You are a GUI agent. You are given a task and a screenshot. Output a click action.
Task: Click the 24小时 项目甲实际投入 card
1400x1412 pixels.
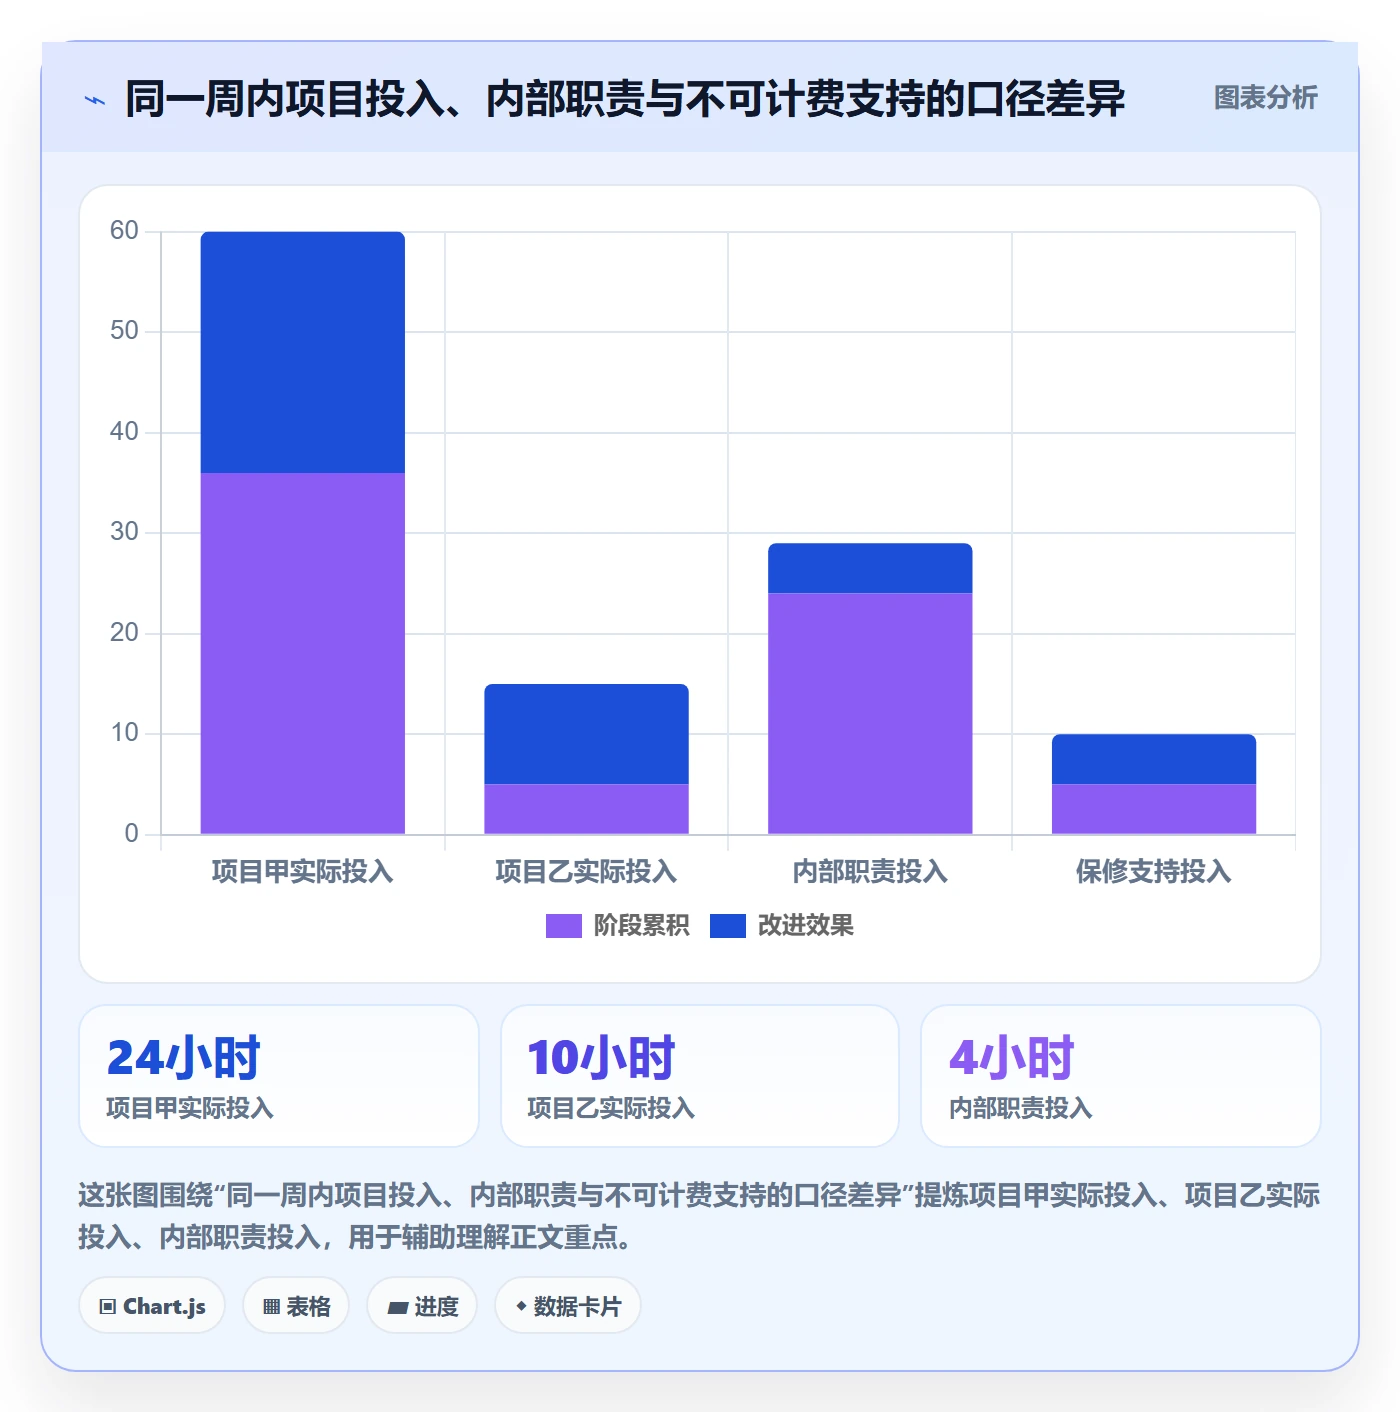click(279, 1076)
